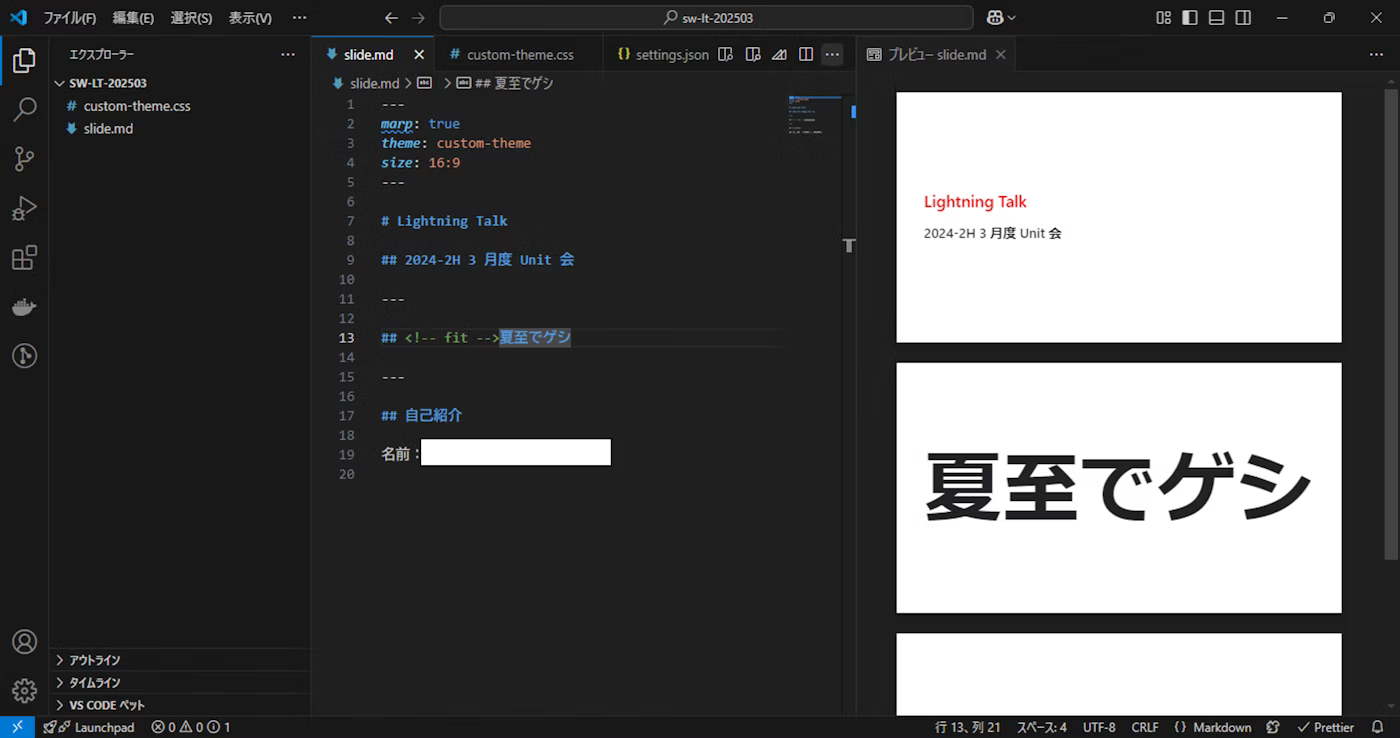The width and height of the screenshot is (1400, 738).
Task: Click the ## 夏至でゲシ breadcrumb
Action: tap(504, 83)
